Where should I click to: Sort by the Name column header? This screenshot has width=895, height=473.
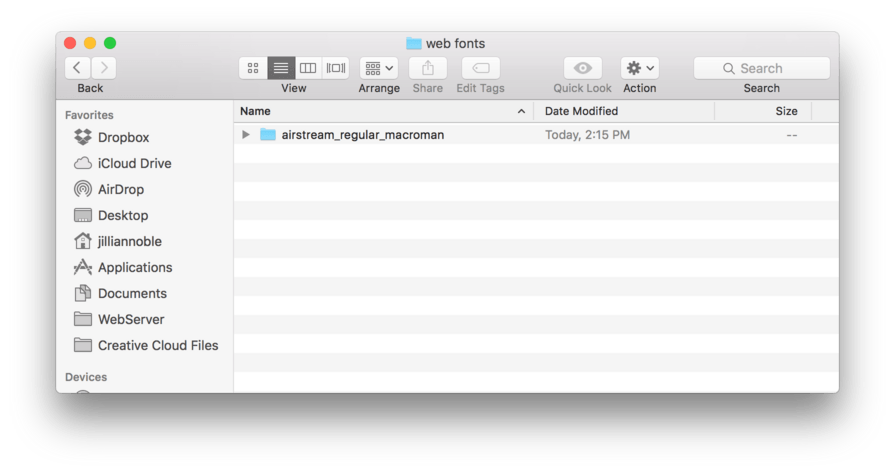click(x=382, y=111)
